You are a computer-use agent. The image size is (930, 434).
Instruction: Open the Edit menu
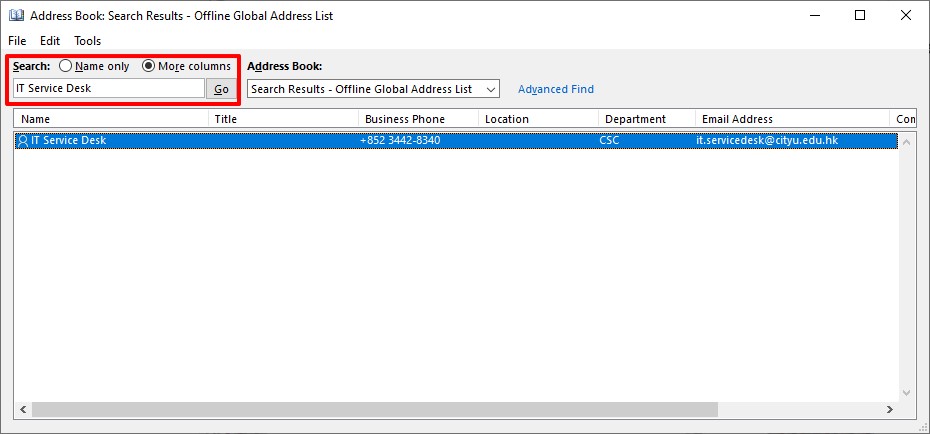coord(50,41)
